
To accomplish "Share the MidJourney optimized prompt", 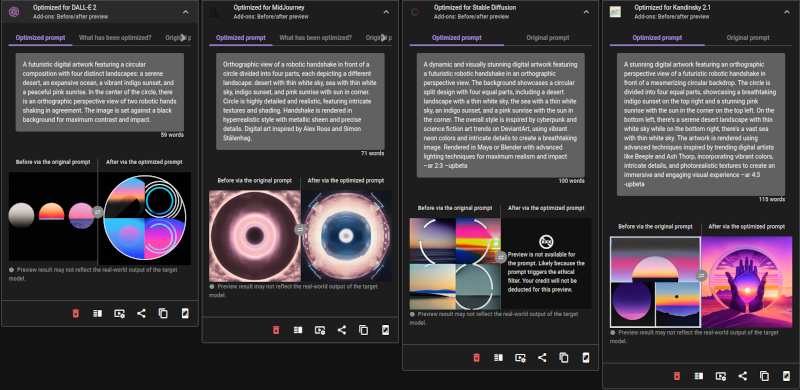I will [342, 330].
